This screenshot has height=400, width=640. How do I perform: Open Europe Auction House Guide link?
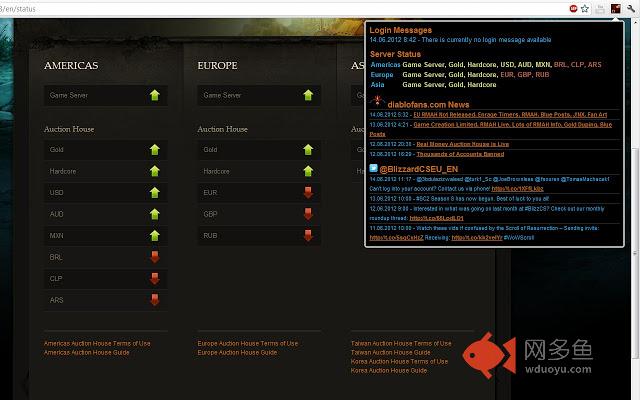pos(237,353)
